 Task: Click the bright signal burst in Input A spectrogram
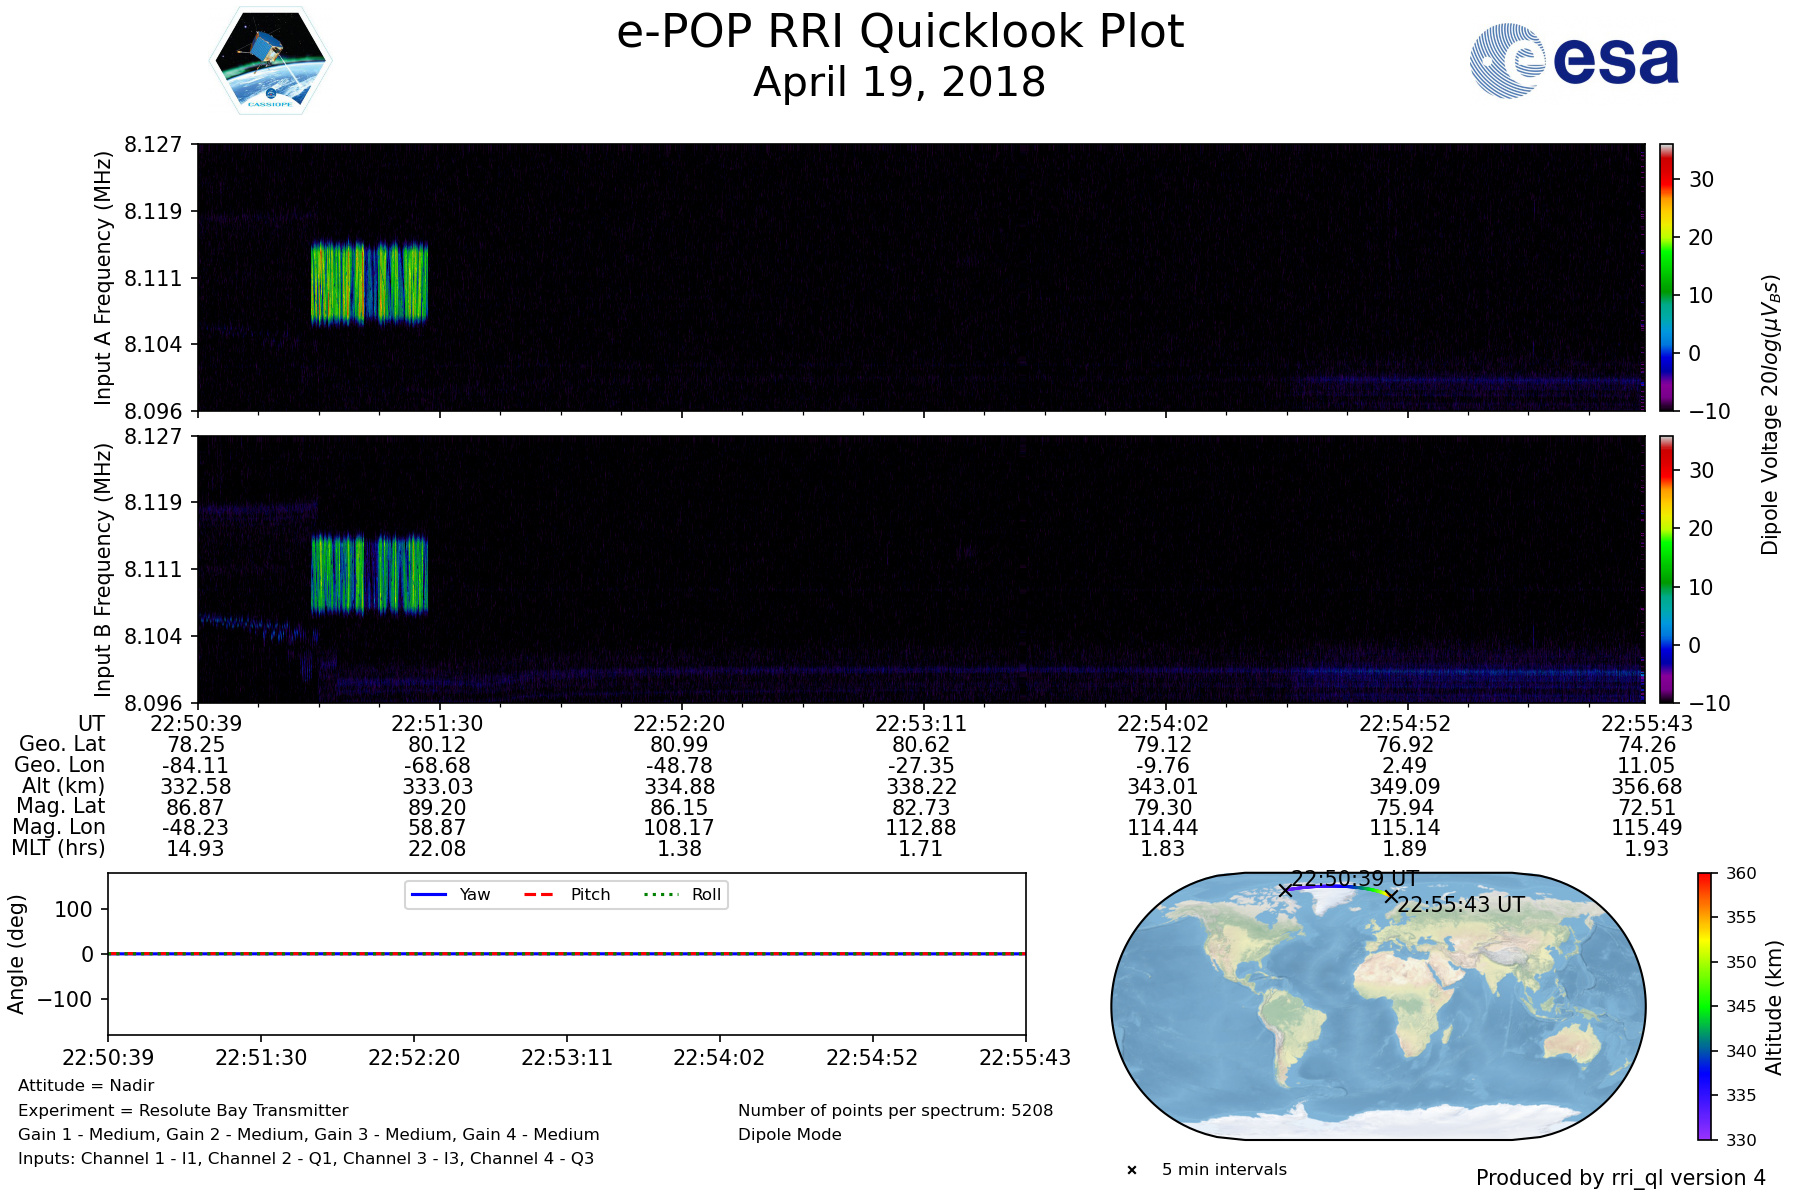click(369, 283)
